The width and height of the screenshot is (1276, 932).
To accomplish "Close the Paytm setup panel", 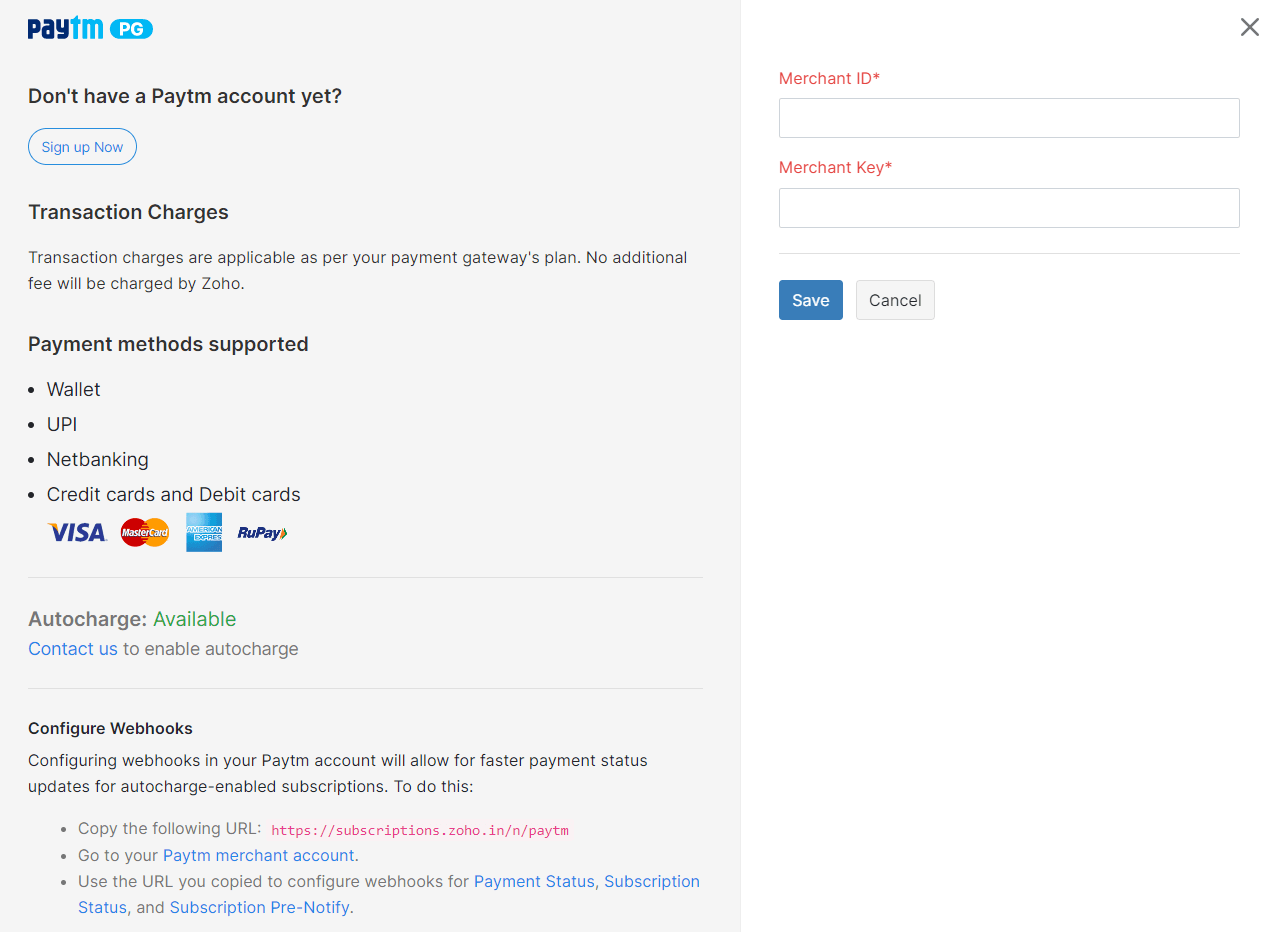I will (1249, 27).
